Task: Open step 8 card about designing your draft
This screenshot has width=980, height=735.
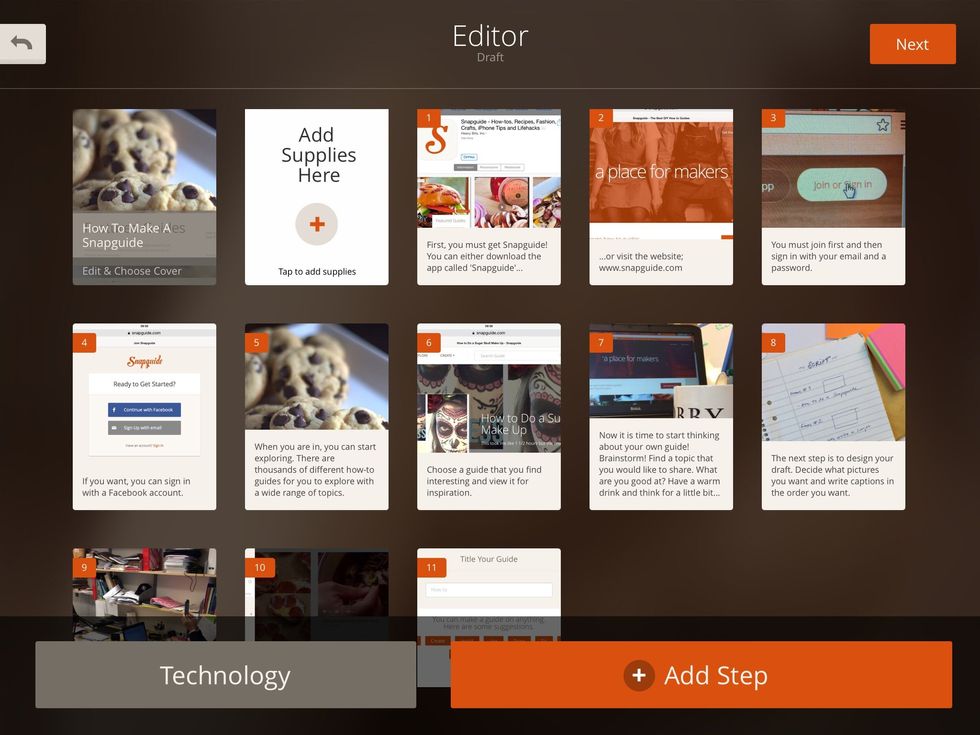Action: coord(833,416)
